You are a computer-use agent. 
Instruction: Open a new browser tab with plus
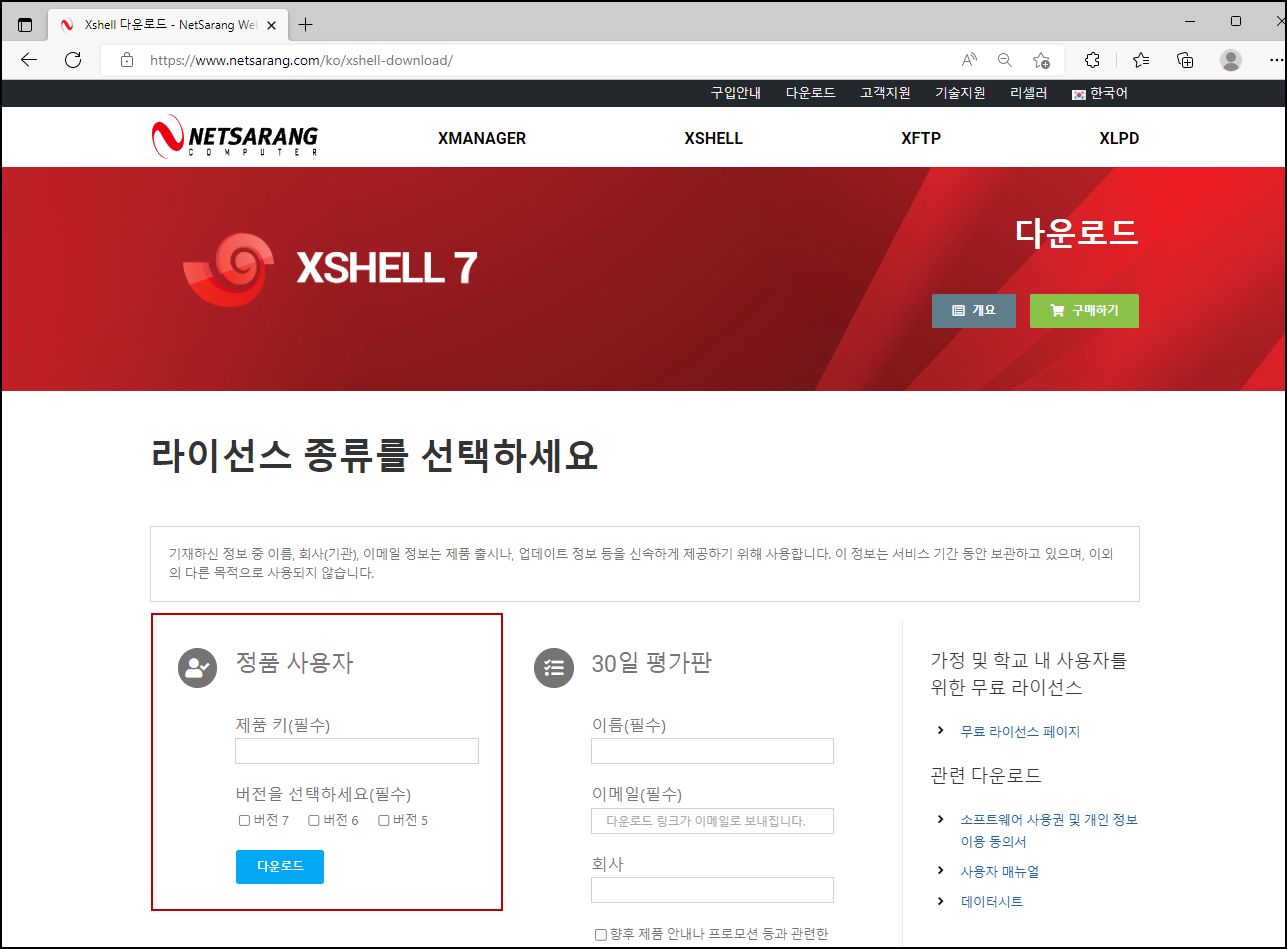[306, 24]
